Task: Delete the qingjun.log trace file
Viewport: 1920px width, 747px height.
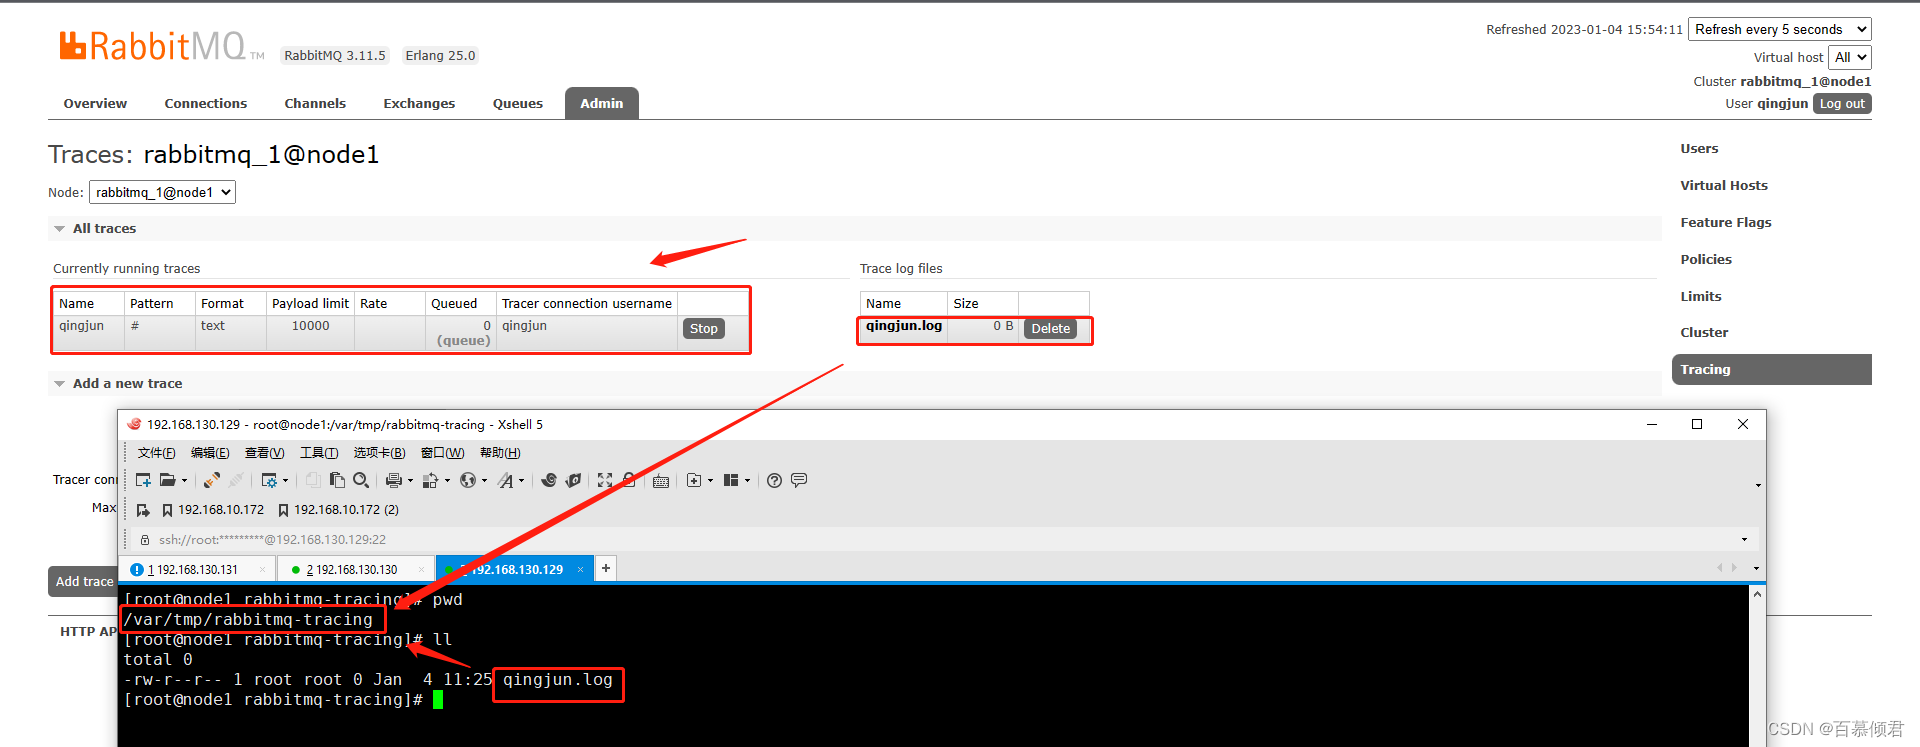Action: [x=1051, y=328]
